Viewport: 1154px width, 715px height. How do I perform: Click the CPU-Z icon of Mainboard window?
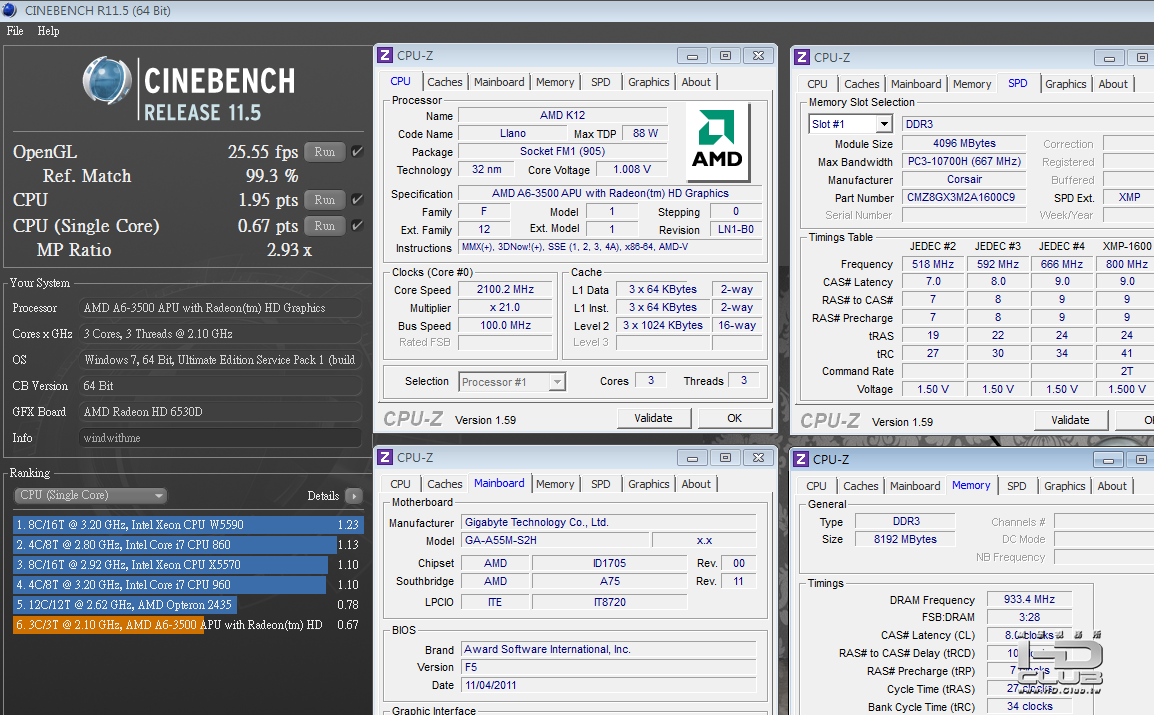pyautogui.click(x=385, y=458)
